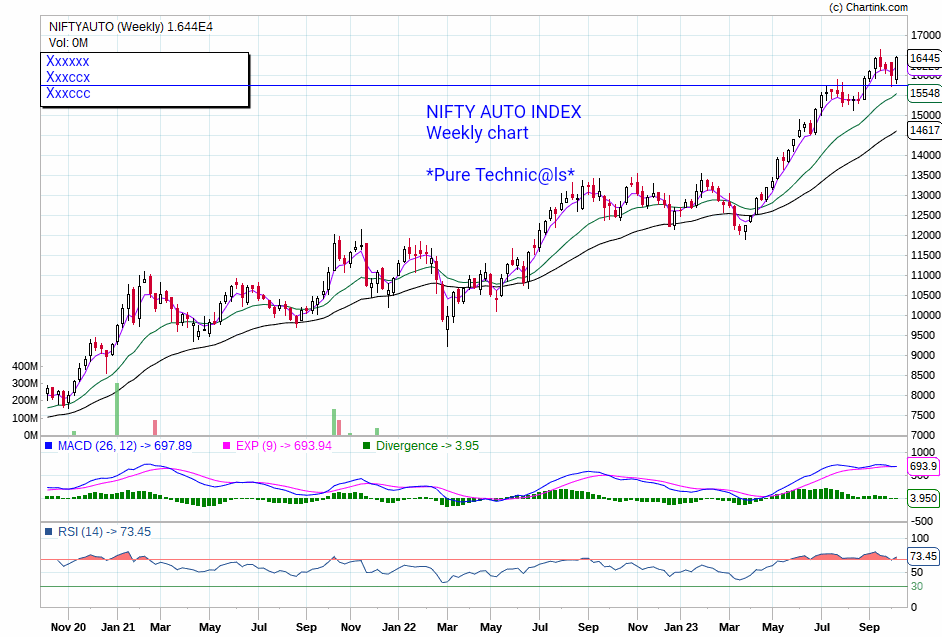Click the RSI (14) legend square
Viewport: 942px width, 637px height.
(x=49, y=532)
